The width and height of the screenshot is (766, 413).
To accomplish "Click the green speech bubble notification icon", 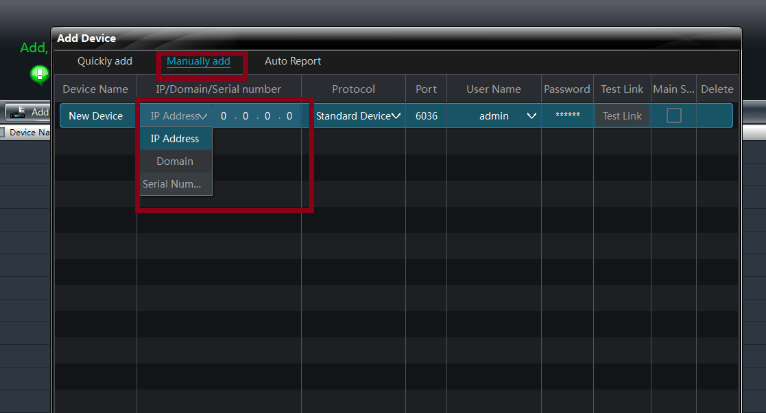I will pyautogui.click(x=38, y=74).
